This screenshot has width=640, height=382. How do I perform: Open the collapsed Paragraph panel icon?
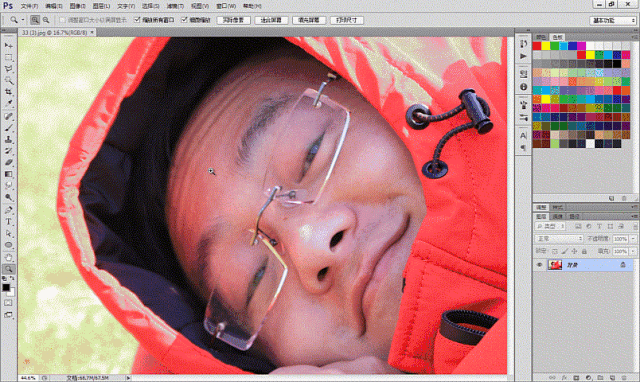pyautogui.click(x=523, y=147)
